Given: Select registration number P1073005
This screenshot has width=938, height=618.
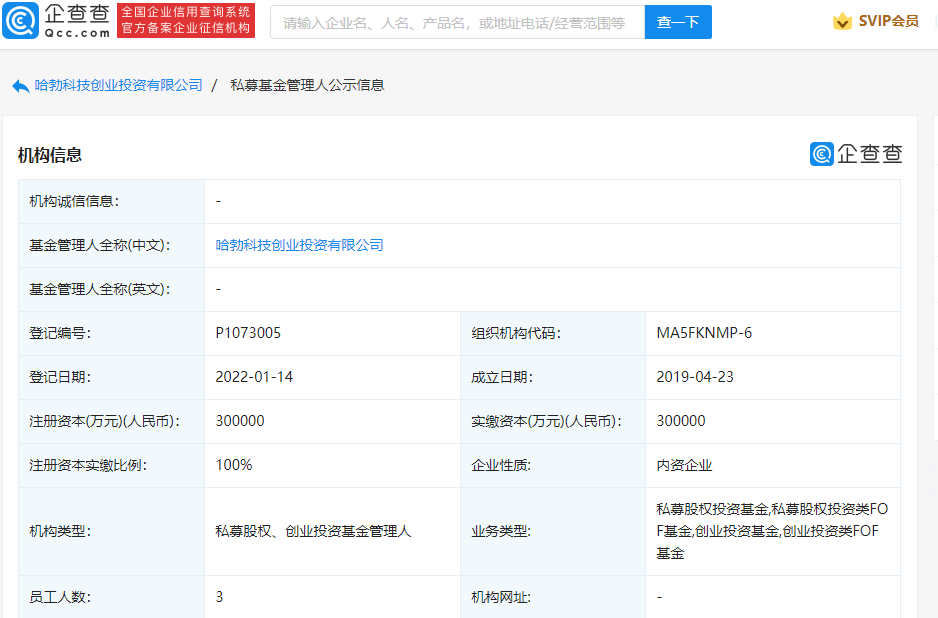Looking at the screenshot, I should pos(248,333).
